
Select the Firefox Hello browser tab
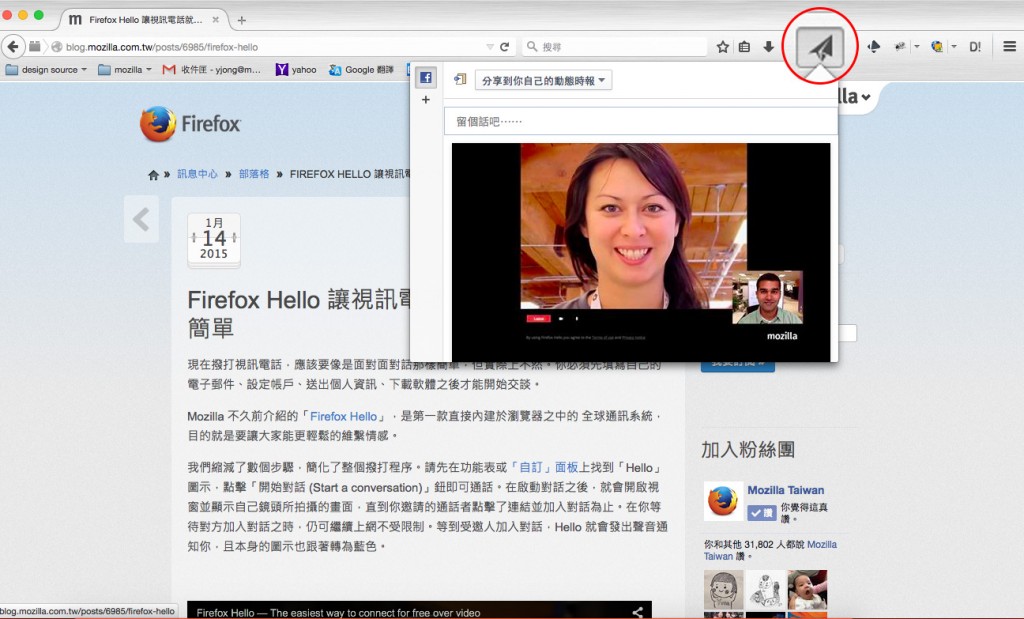(x=144, y=20)
